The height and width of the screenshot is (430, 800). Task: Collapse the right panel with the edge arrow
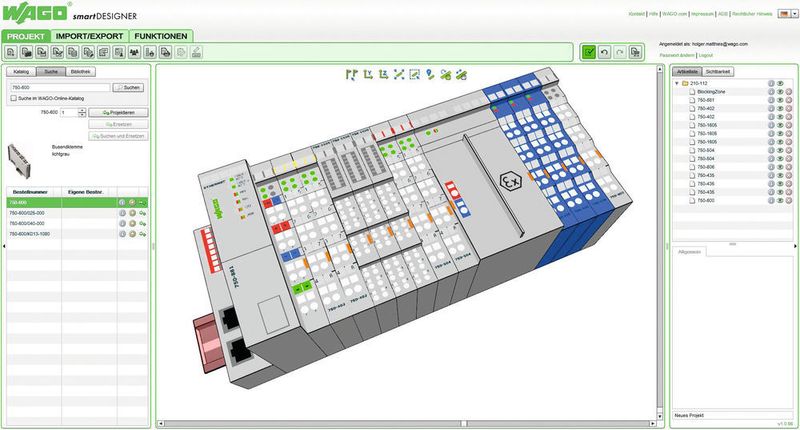click(796, 246)
